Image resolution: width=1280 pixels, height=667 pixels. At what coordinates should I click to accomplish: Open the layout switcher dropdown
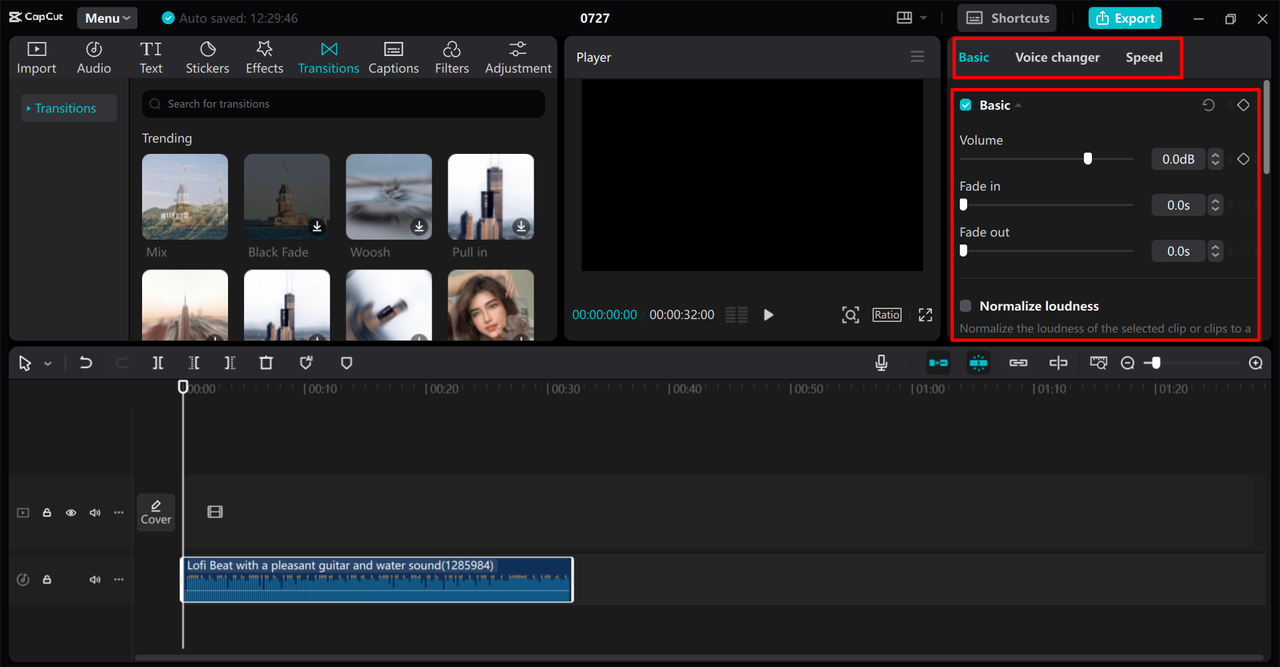point(911,18)
